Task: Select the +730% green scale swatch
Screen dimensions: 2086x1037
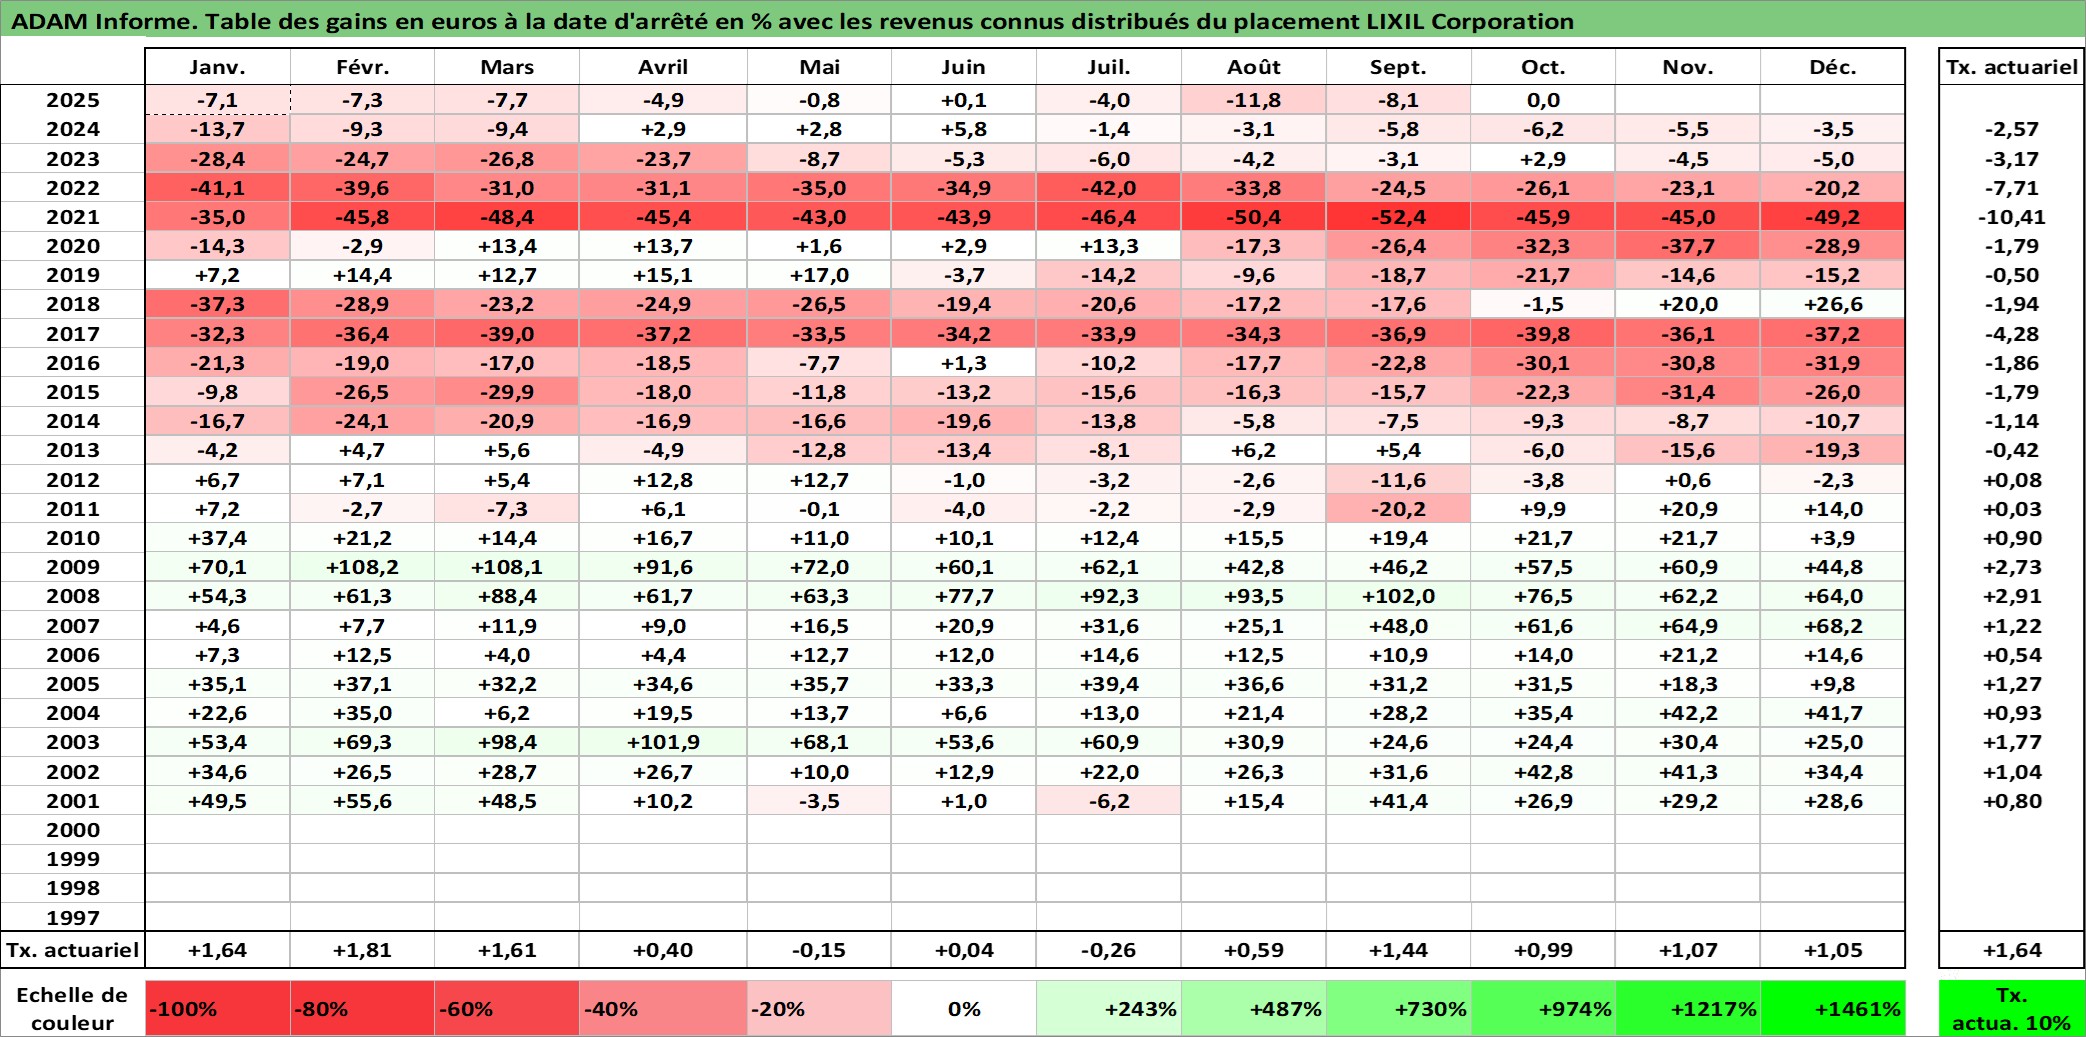Action: tap(1398, 1008)
